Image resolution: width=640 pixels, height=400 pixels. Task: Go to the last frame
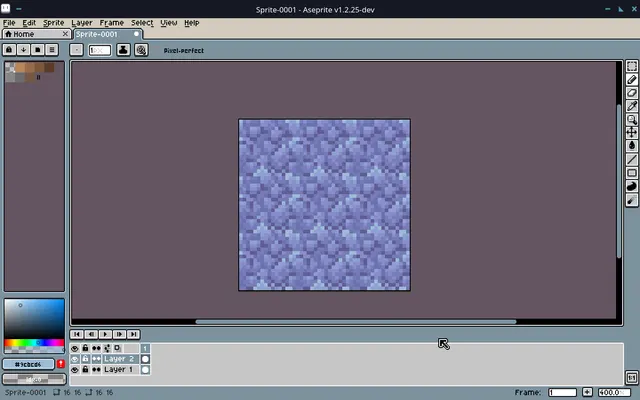(133, 334)
